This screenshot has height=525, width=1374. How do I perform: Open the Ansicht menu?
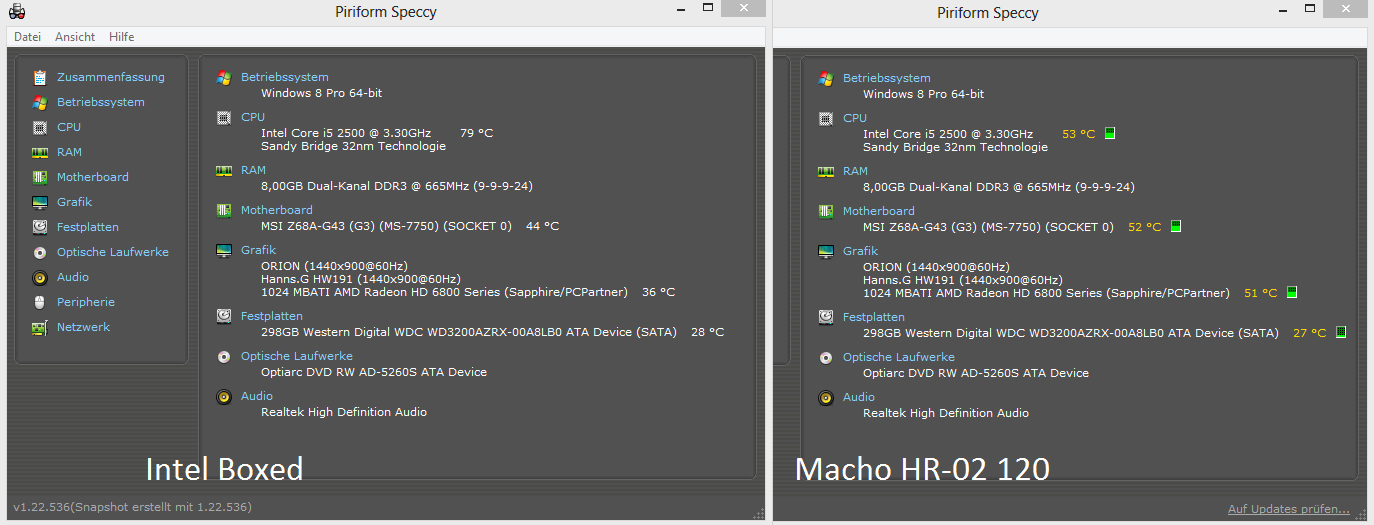coord(75,37)
